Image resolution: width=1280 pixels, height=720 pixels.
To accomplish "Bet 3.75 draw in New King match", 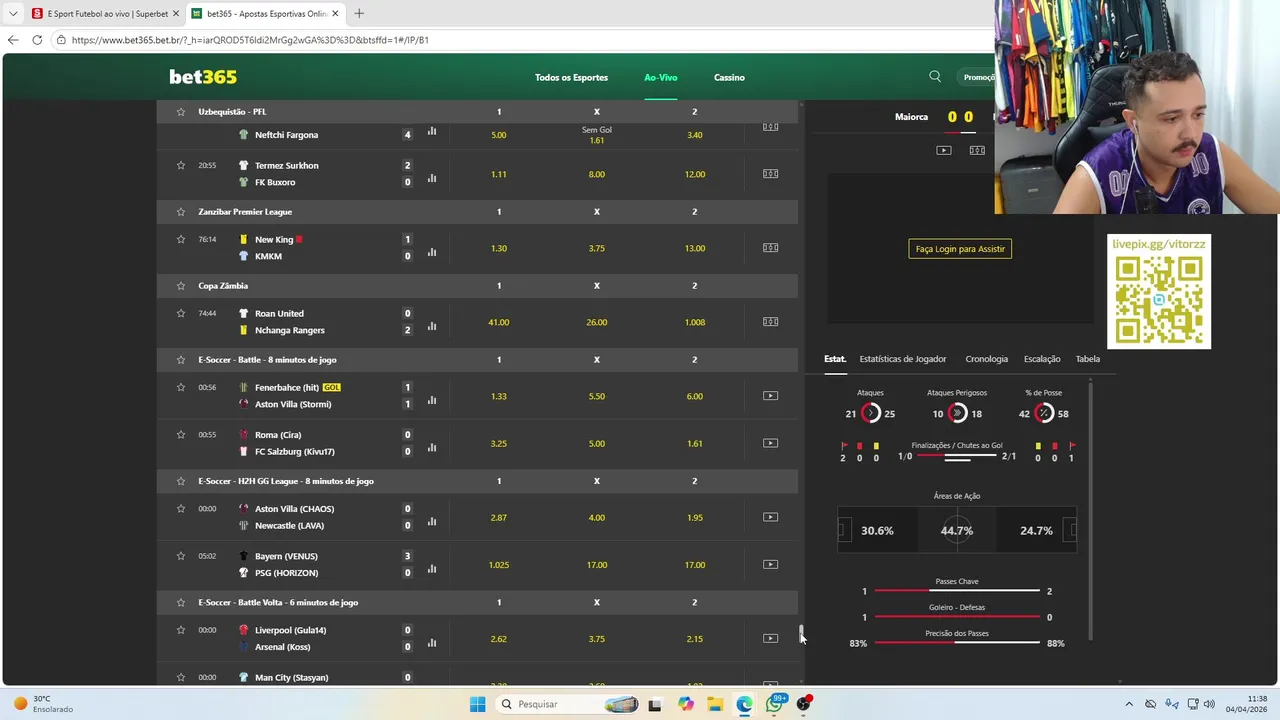I will (x=597, y=248).
